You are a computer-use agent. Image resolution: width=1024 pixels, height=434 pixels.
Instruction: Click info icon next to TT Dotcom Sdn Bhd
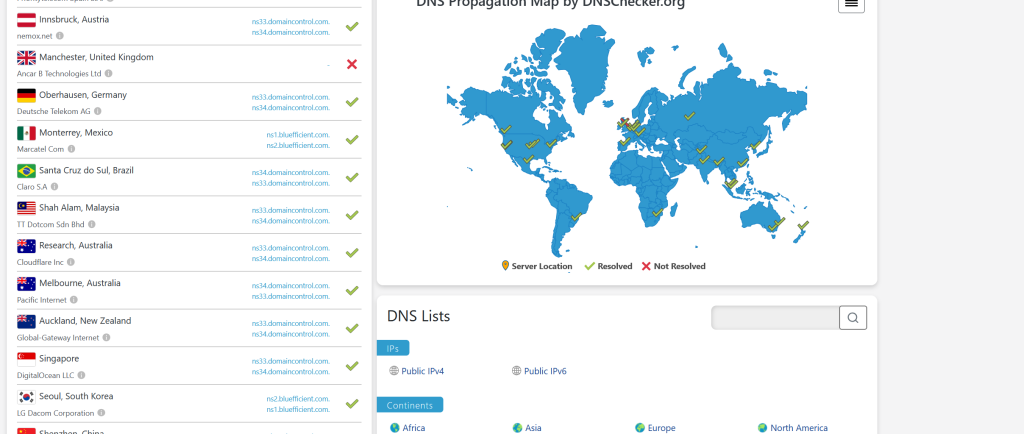coord(91,225)
